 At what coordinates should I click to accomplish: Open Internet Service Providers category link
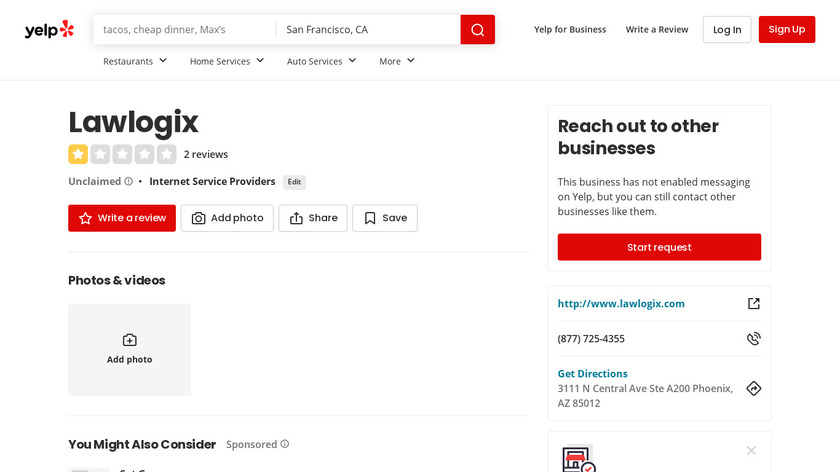pyautogui.click(x=212, y=182)
